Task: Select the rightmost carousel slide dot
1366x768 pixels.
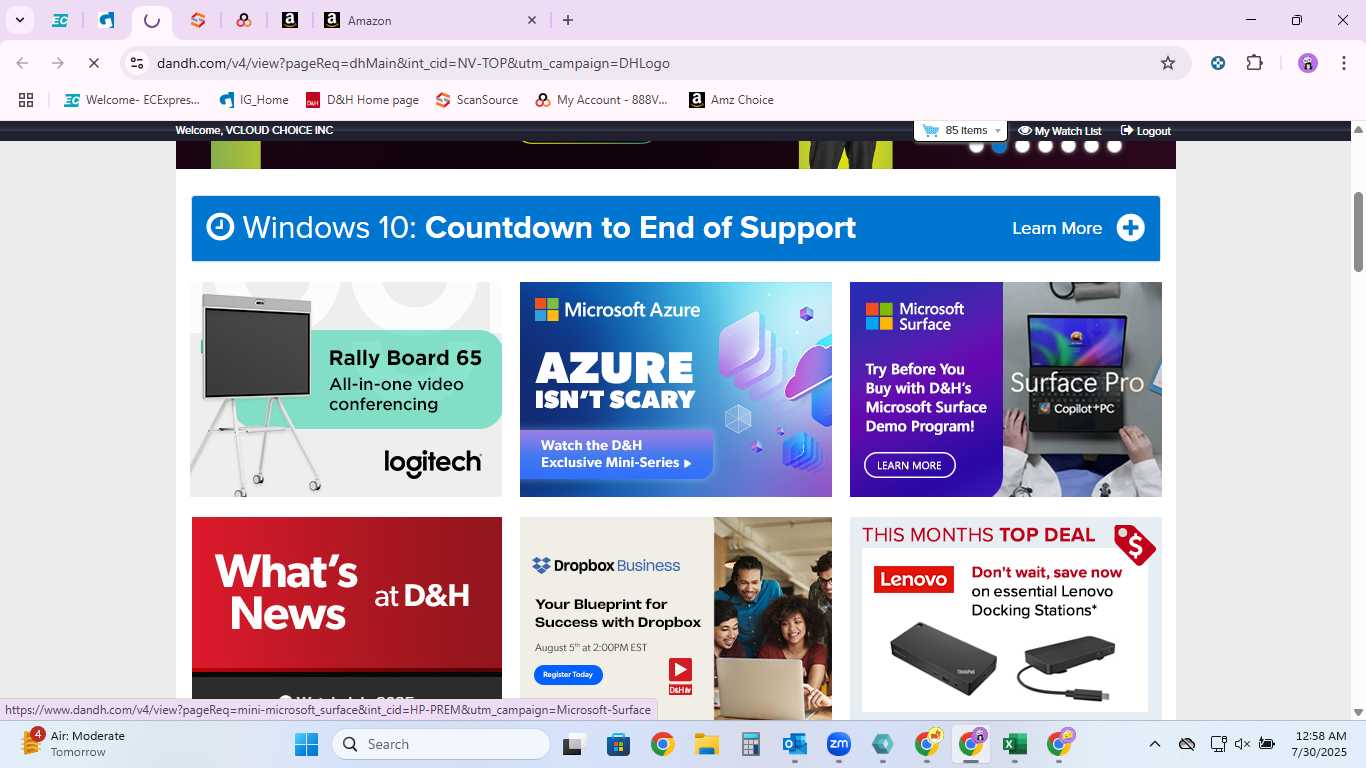Action: [1114, 146]
